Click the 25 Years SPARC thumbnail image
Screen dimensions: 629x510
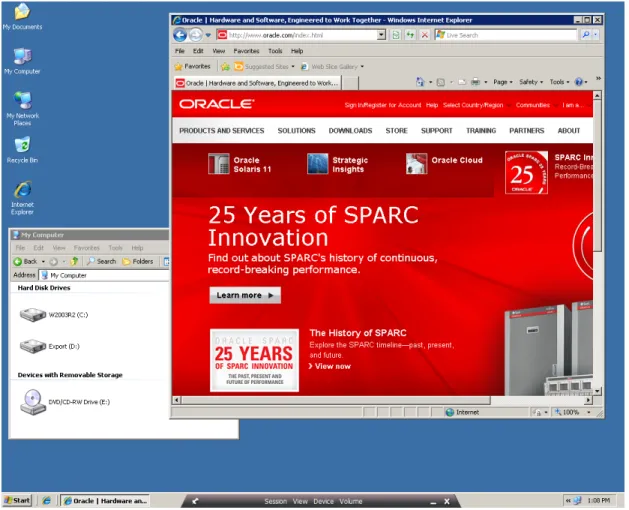pyautogui.click(x=254, y=360)
